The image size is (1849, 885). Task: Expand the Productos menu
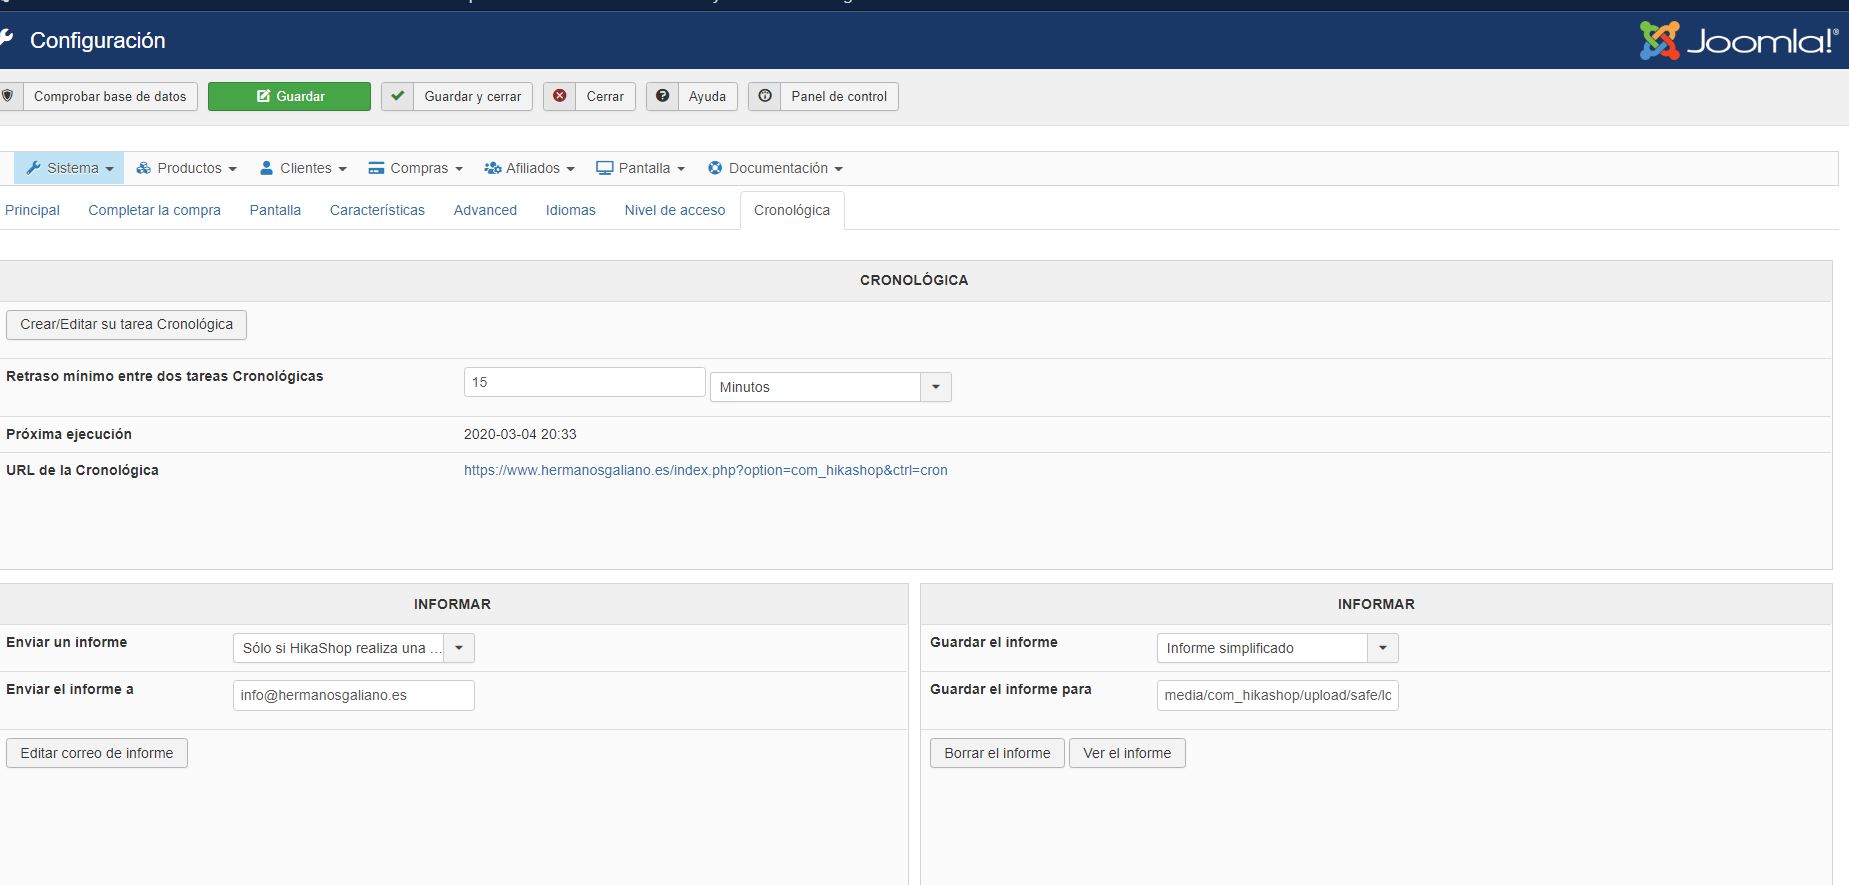click(x=187, y=168)
